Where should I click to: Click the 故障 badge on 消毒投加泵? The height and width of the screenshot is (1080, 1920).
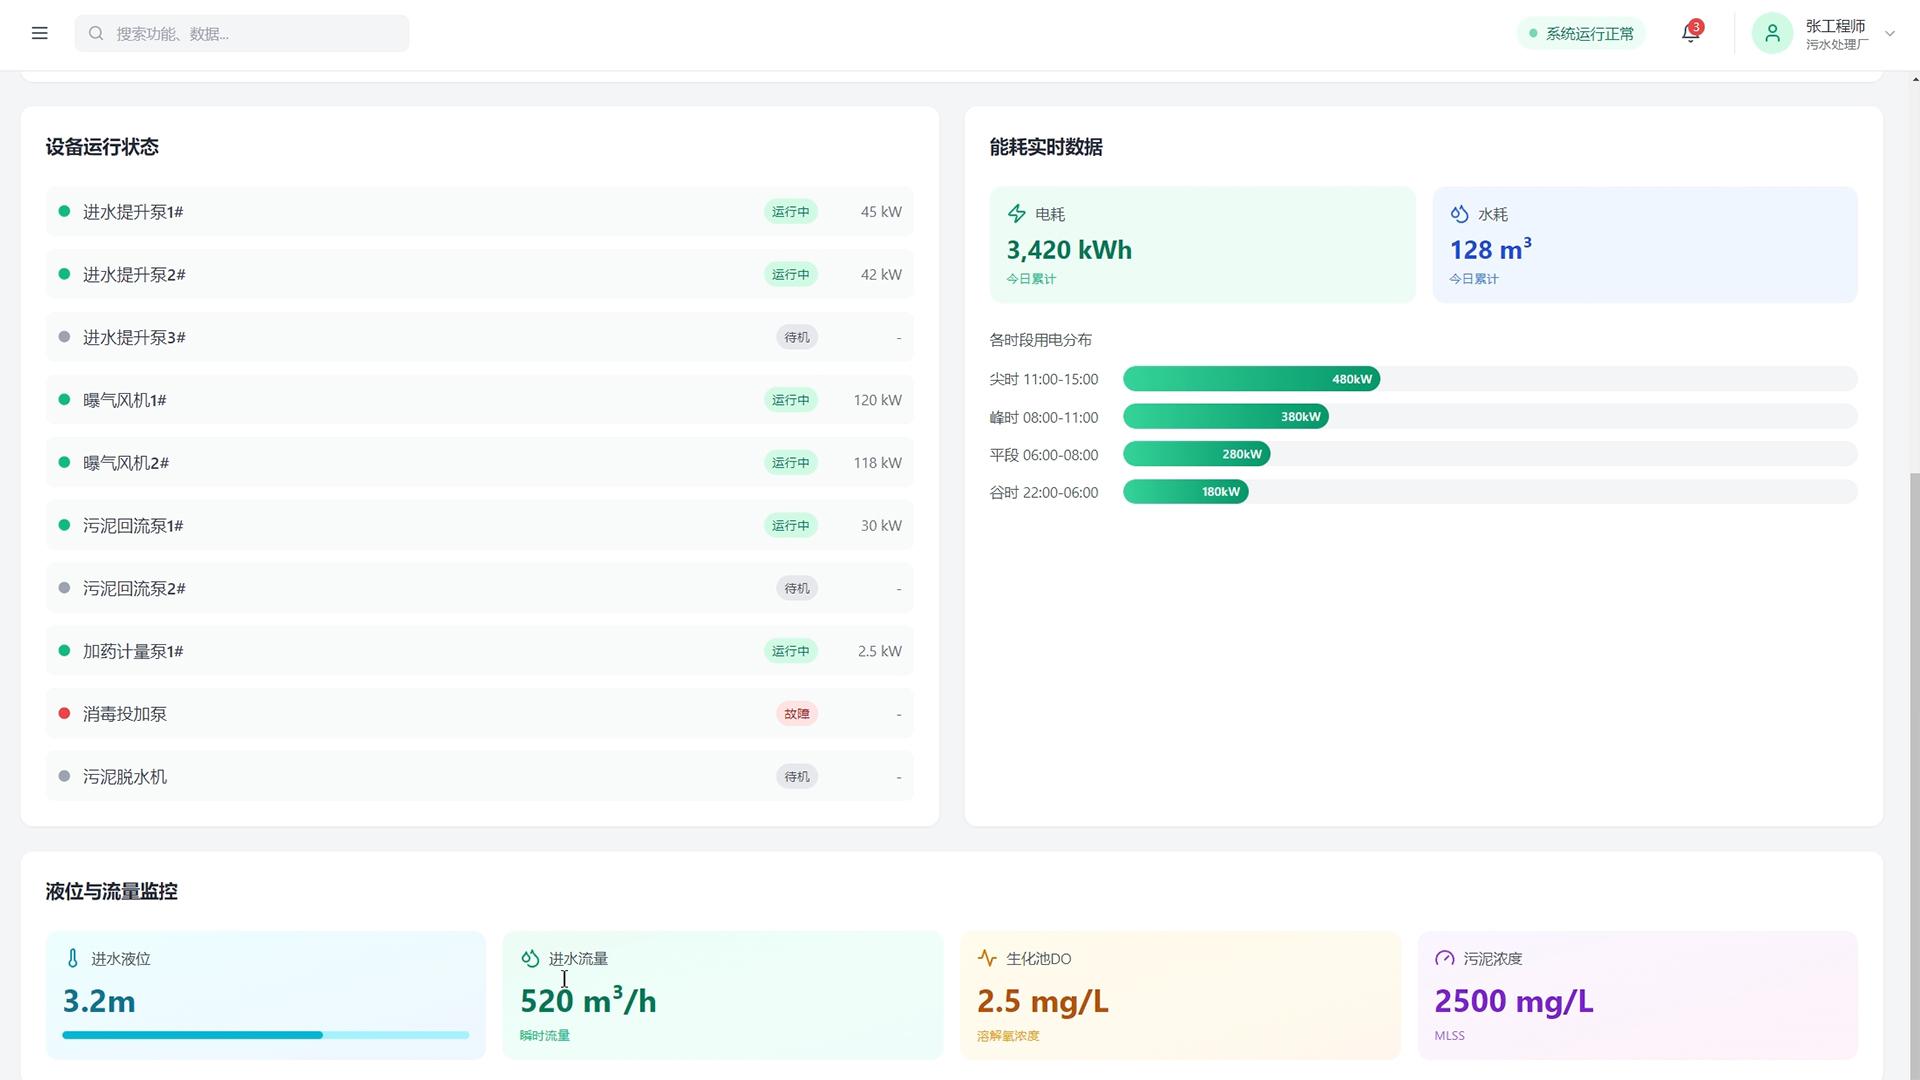(x=797, y=714)
